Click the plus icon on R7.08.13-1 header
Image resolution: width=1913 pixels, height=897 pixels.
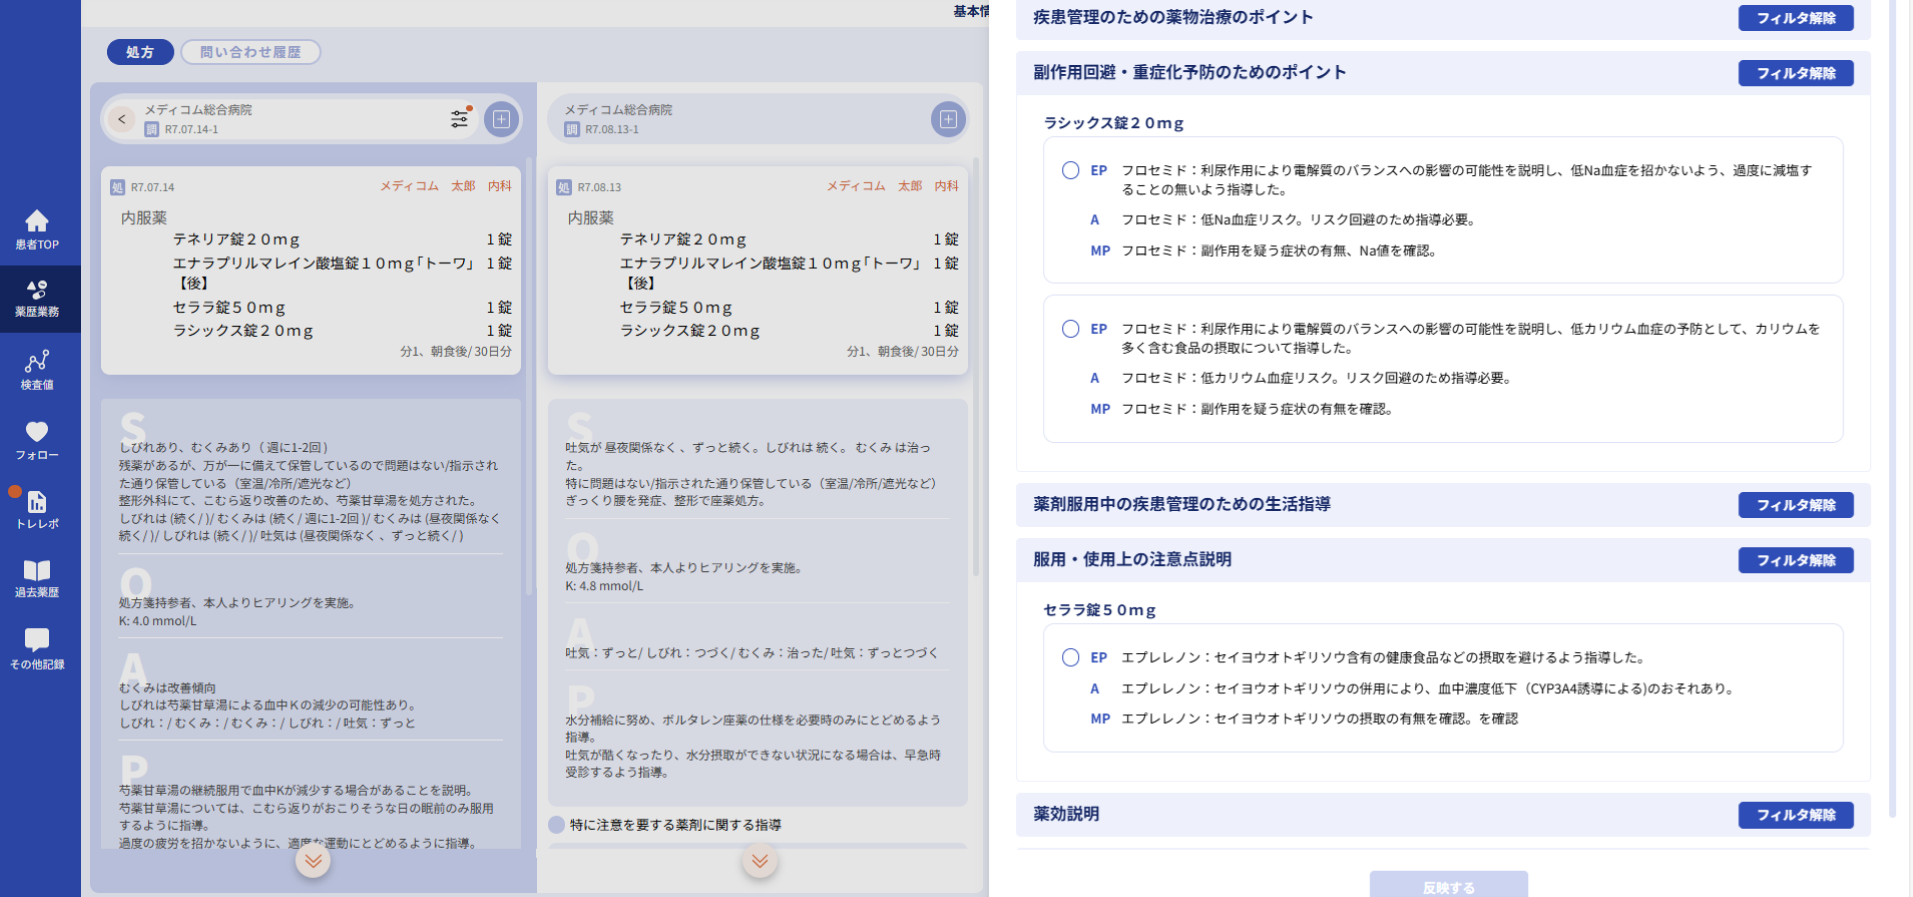click(x=947, y=119)
